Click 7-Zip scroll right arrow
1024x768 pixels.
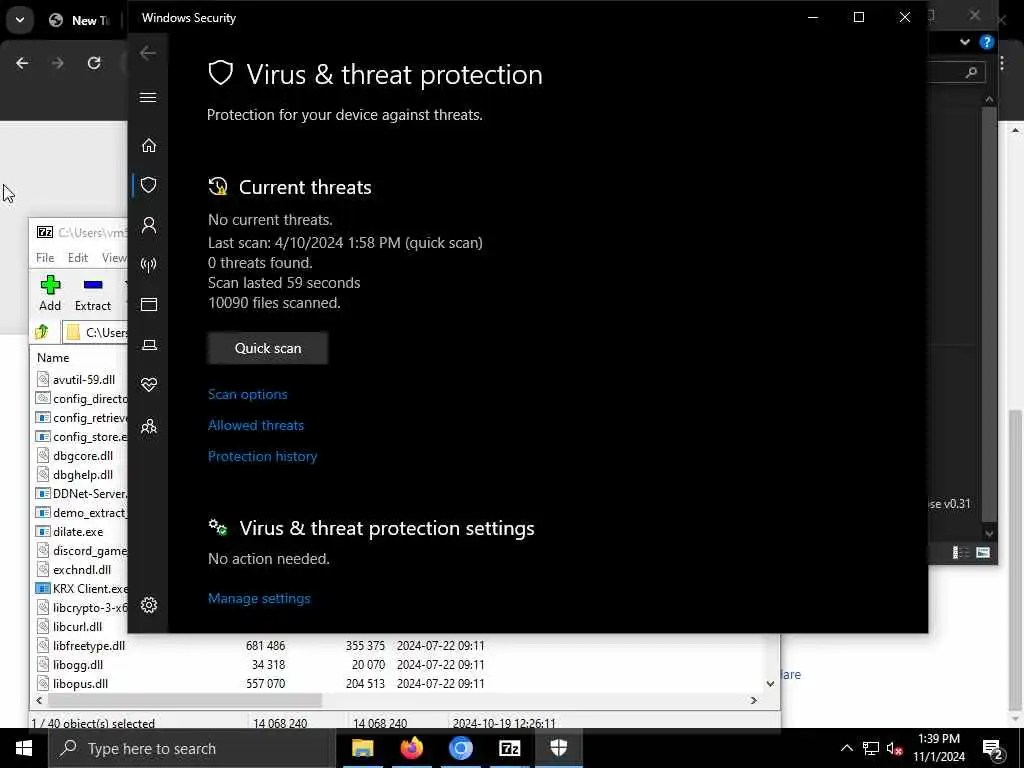coord(753,700)
